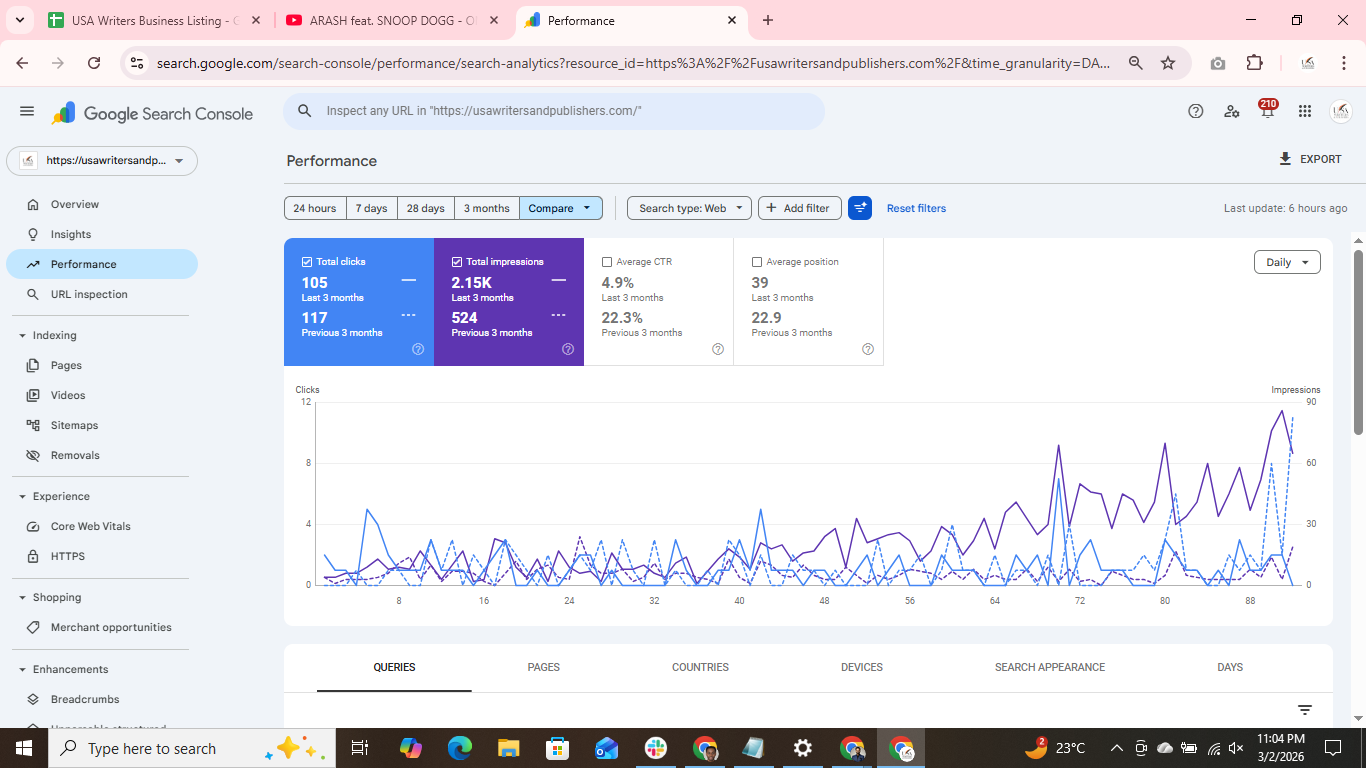
Task: Open Core Web Vitals report
Action: [102, 526]
